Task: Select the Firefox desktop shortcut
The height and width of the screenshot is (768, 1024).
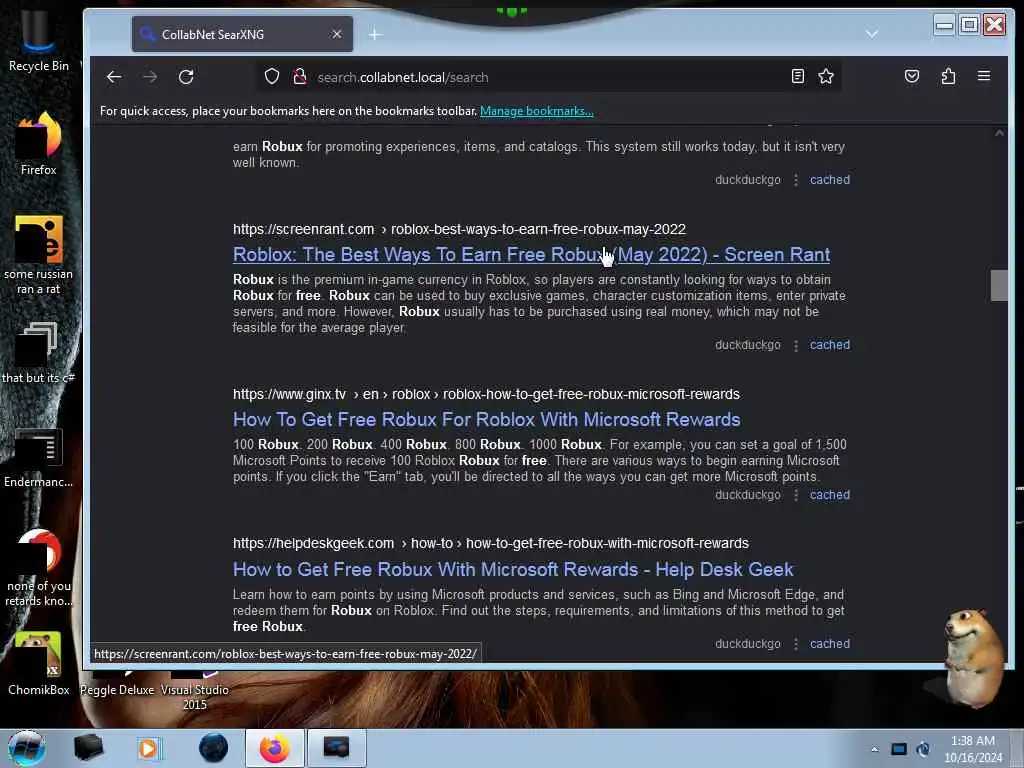Action: point(39,144)
